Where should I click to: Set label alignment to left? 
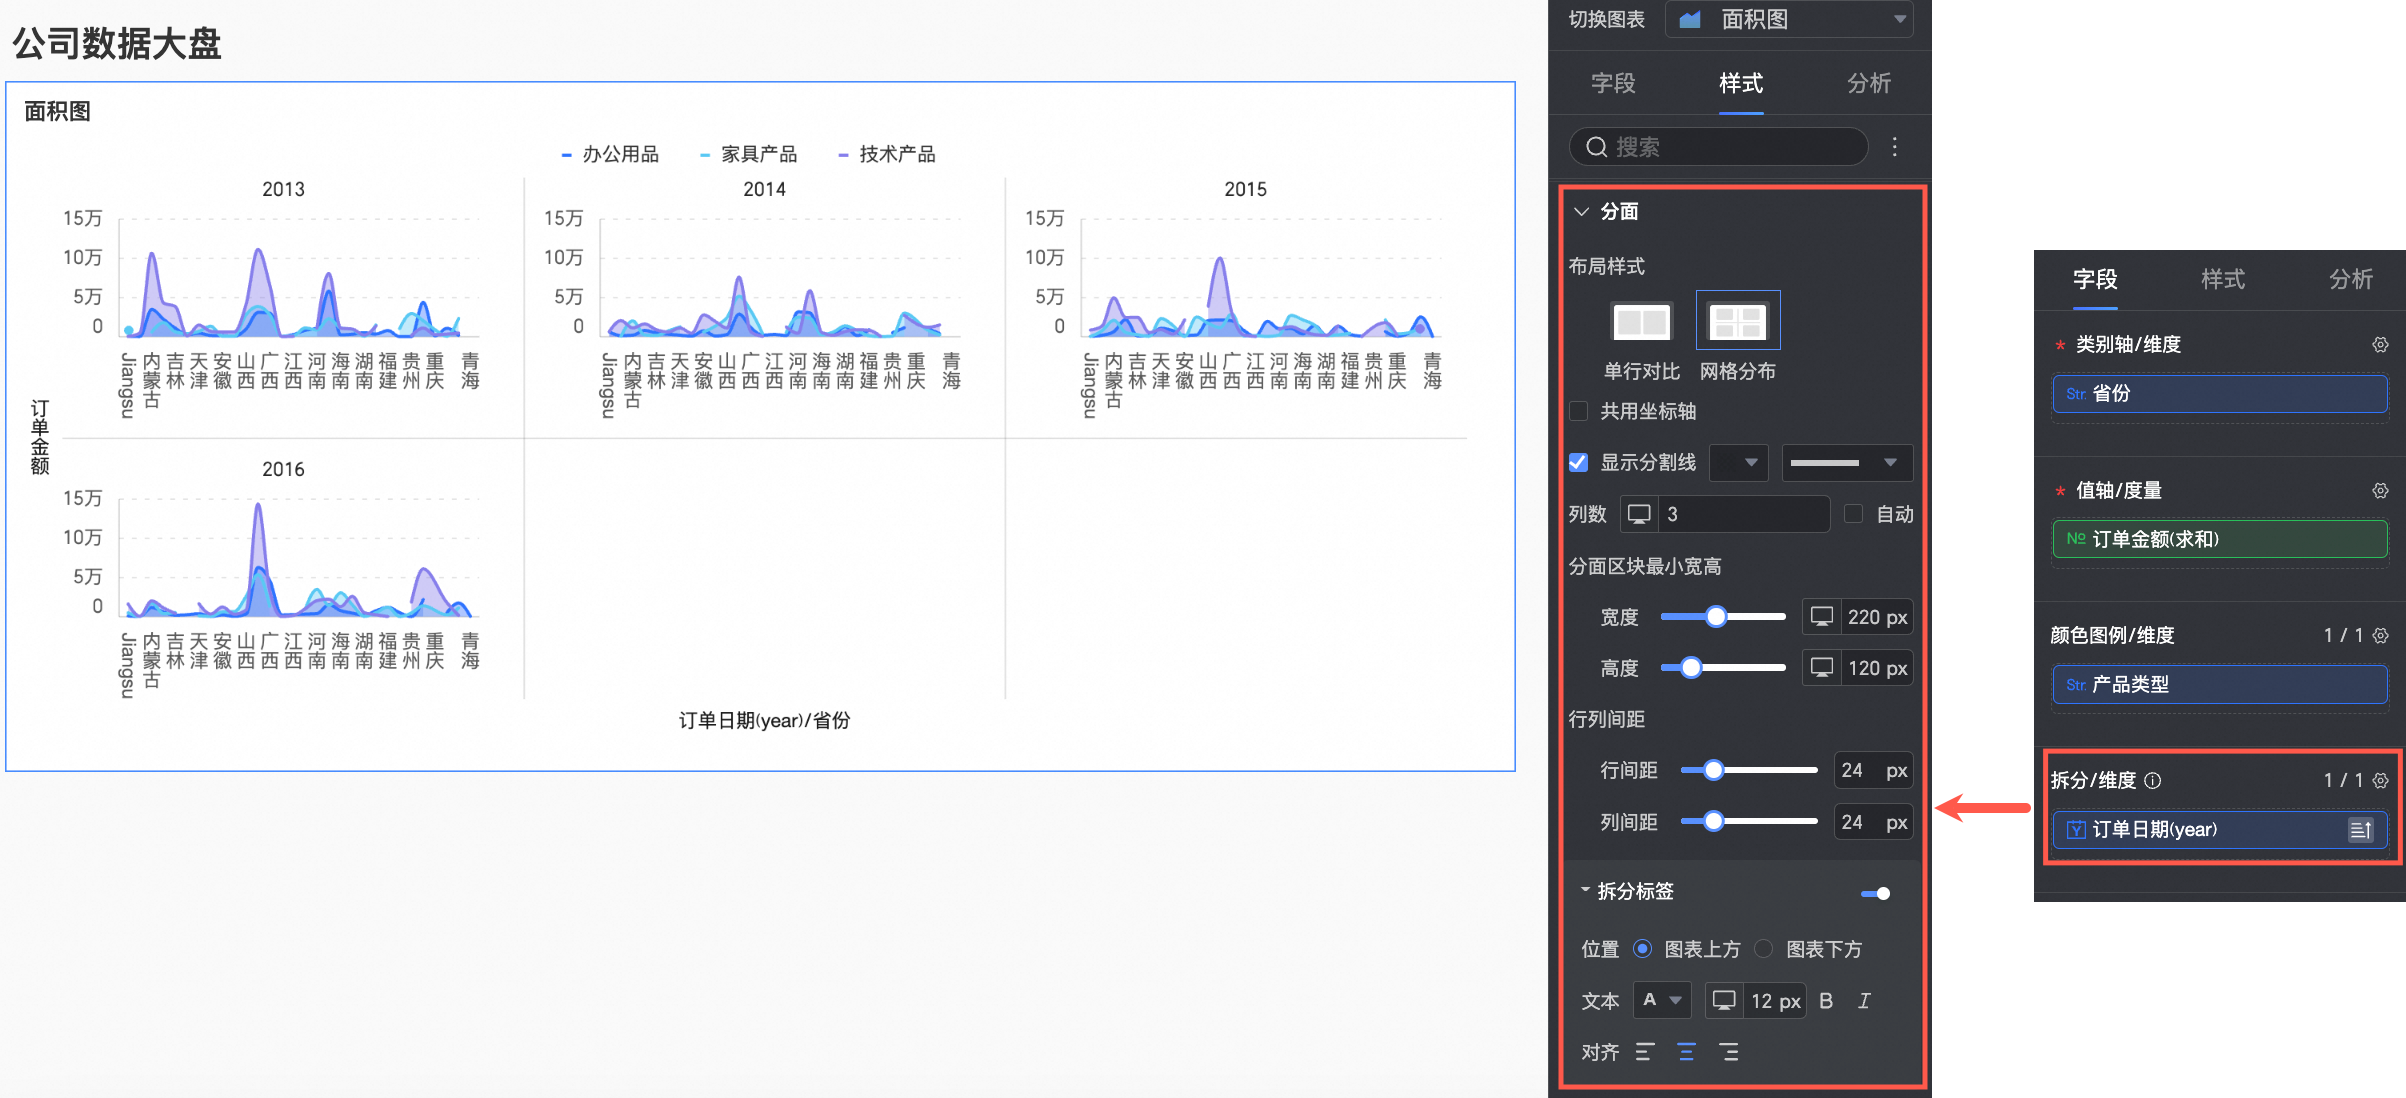1644,1052
